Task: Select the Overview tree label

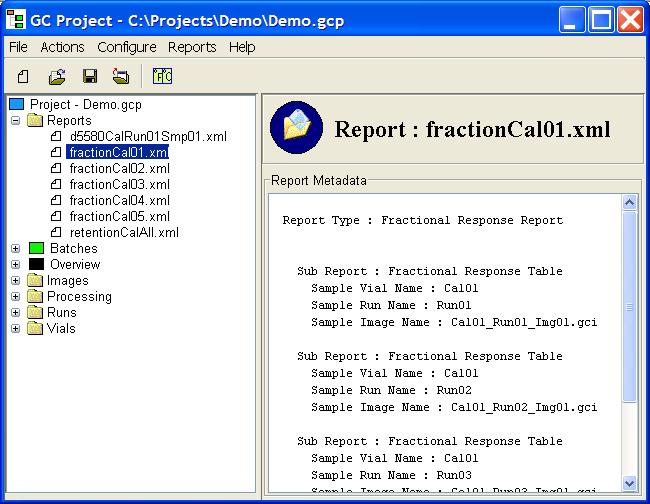Action: tap(75, 264)
